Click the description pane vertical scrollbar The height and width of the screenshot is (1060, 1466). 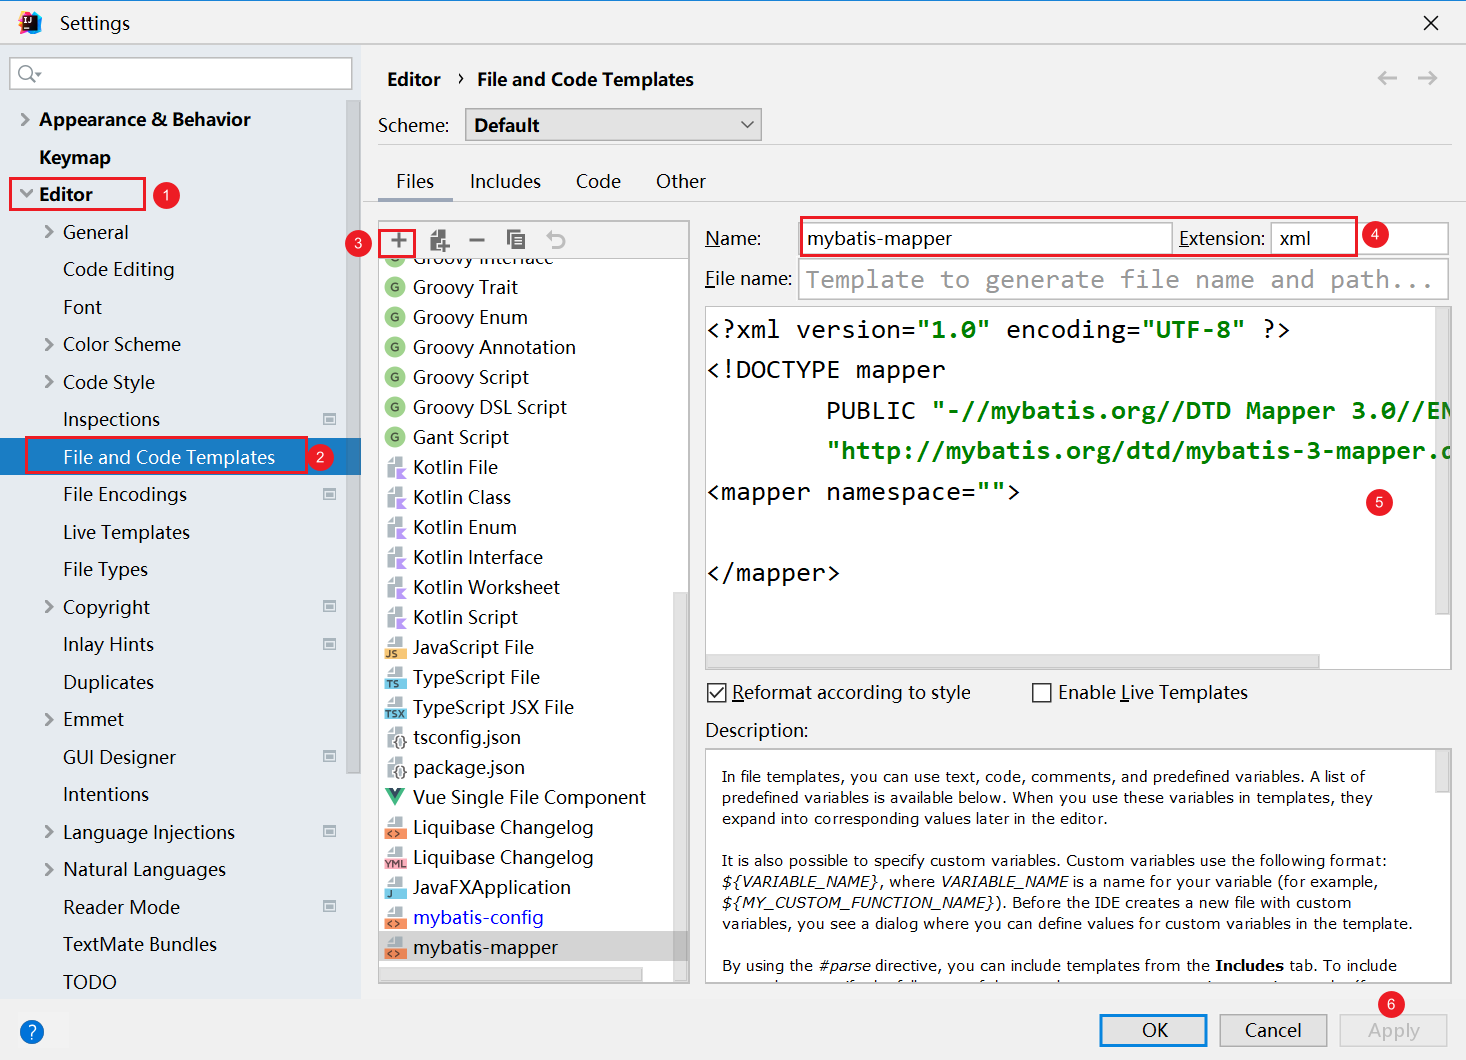pyautogui.click(x=1442, y=771)
